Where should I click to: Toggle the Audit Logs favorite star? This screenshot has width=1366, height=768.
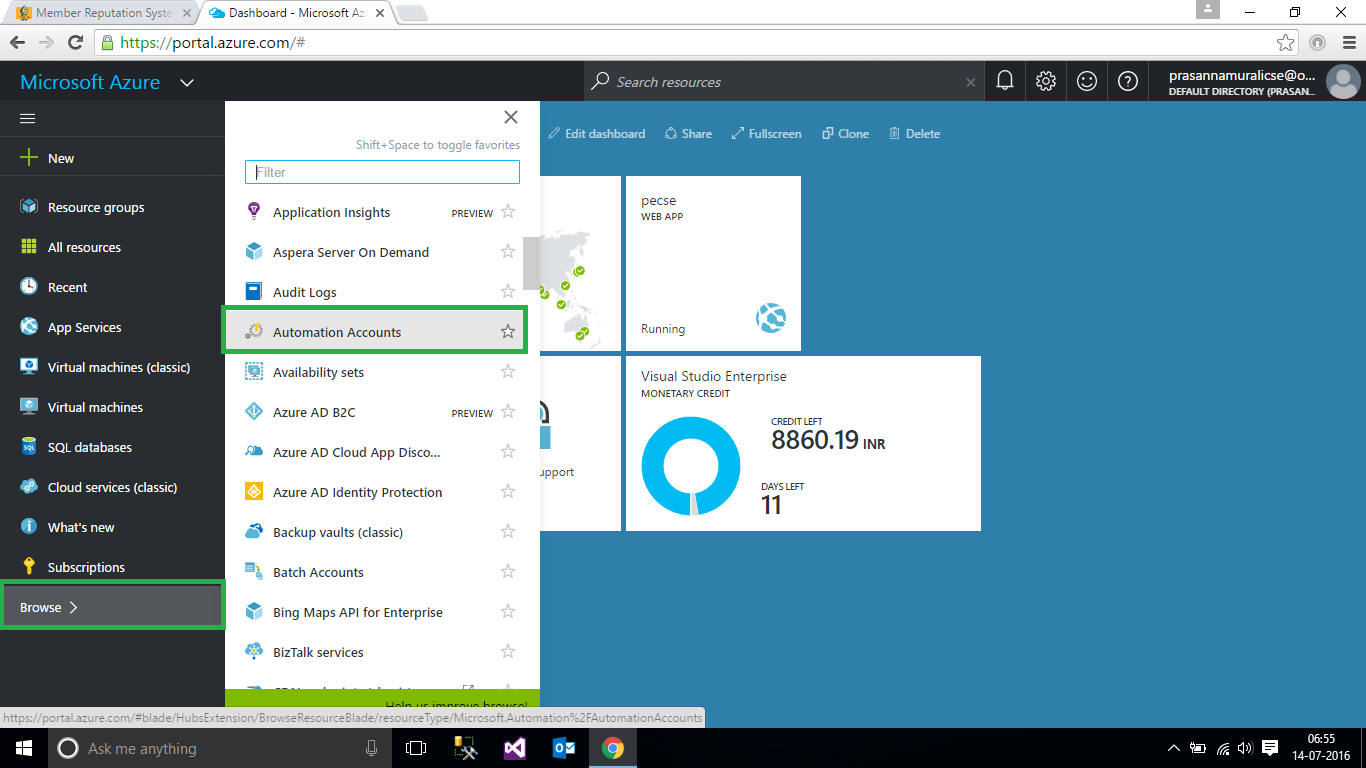pyautogui.click(x=508, y=292)
